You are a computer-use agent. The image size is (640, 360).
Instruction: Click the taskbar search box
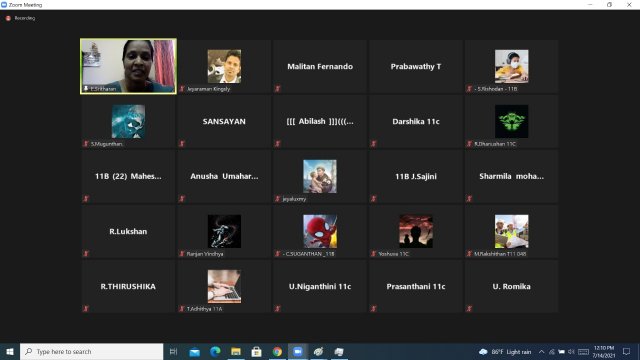pos(91,351)
